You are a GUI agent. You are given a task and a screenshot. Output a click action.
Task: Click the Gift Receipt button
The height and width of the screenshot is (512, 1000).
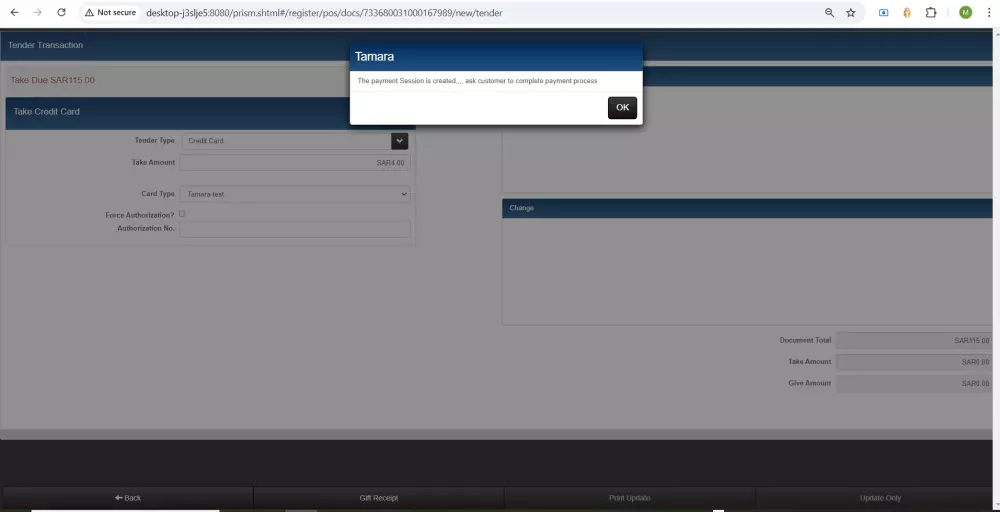379,498
